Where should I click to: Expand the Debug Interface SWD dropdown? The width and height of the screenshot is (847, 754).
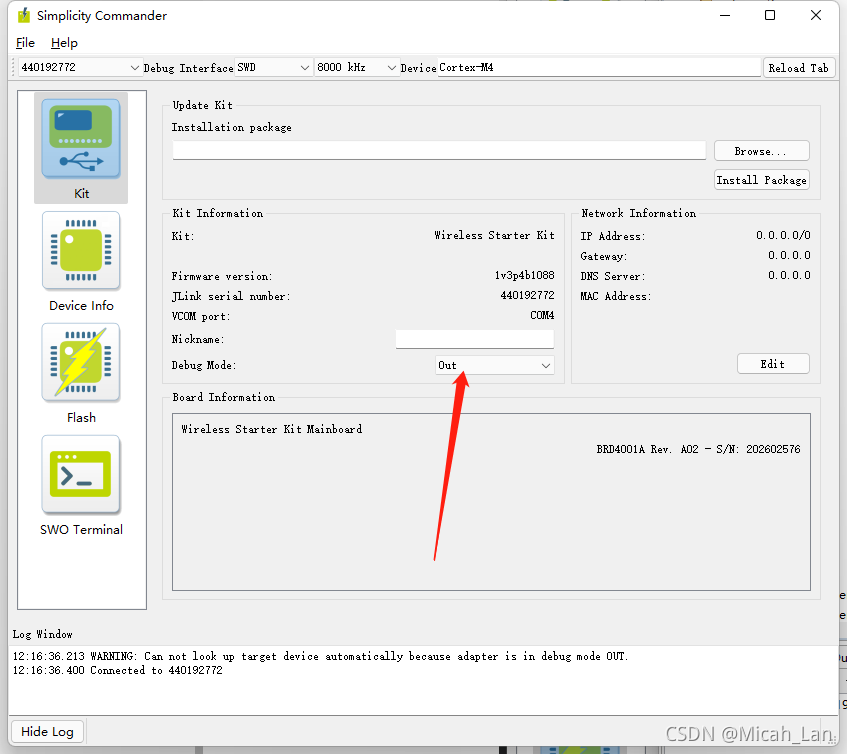click(273, 68)
